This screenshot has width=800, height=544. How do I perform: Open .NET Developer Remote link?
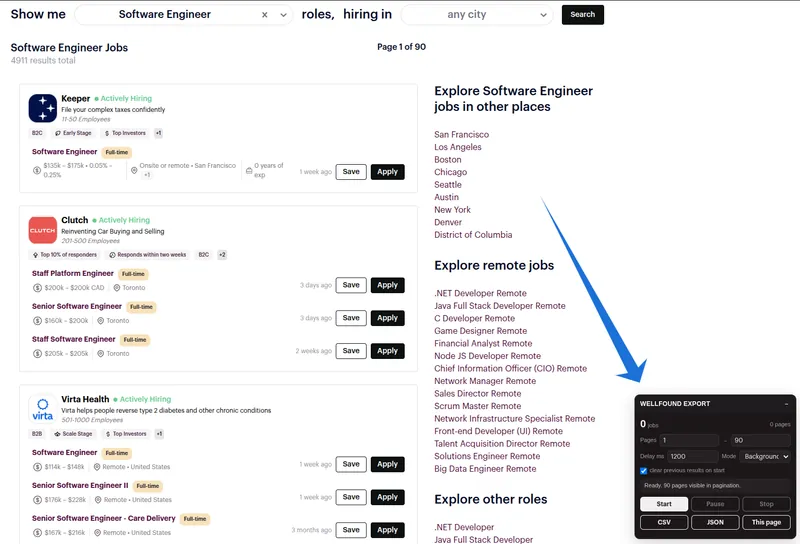point(480,293)
